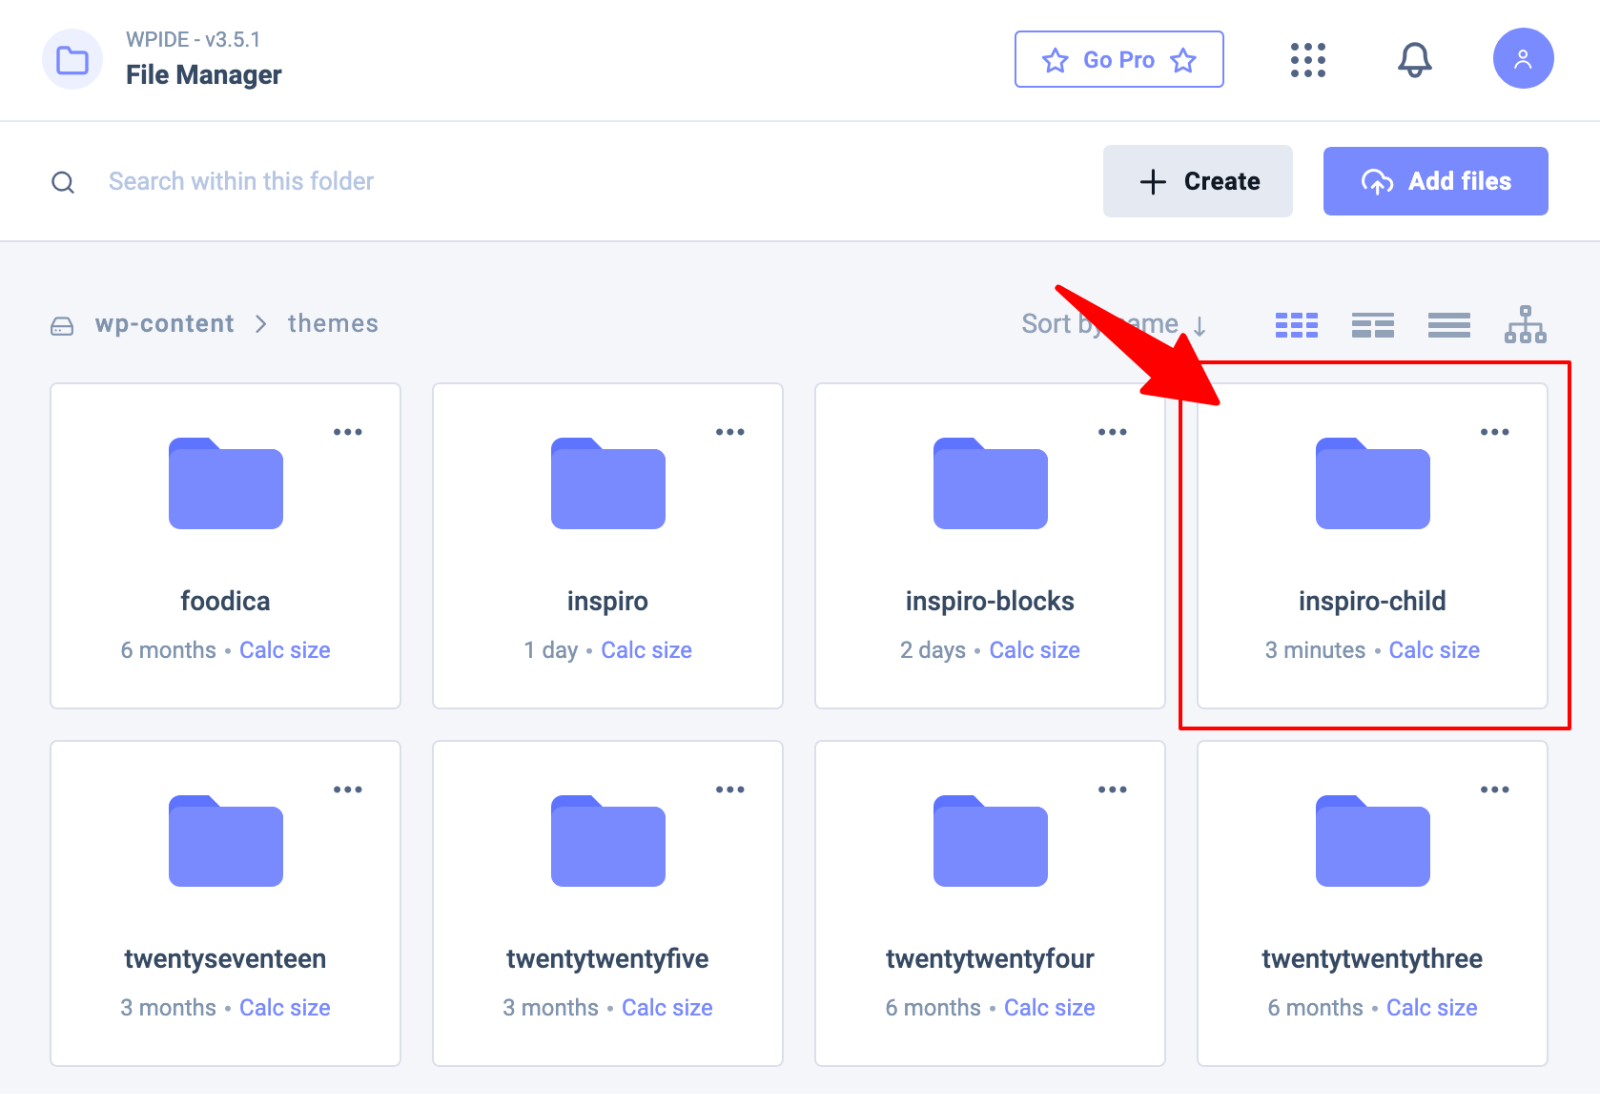Click the Go Pro button
1600x1094 pixels.
(x=1118, y=60)
